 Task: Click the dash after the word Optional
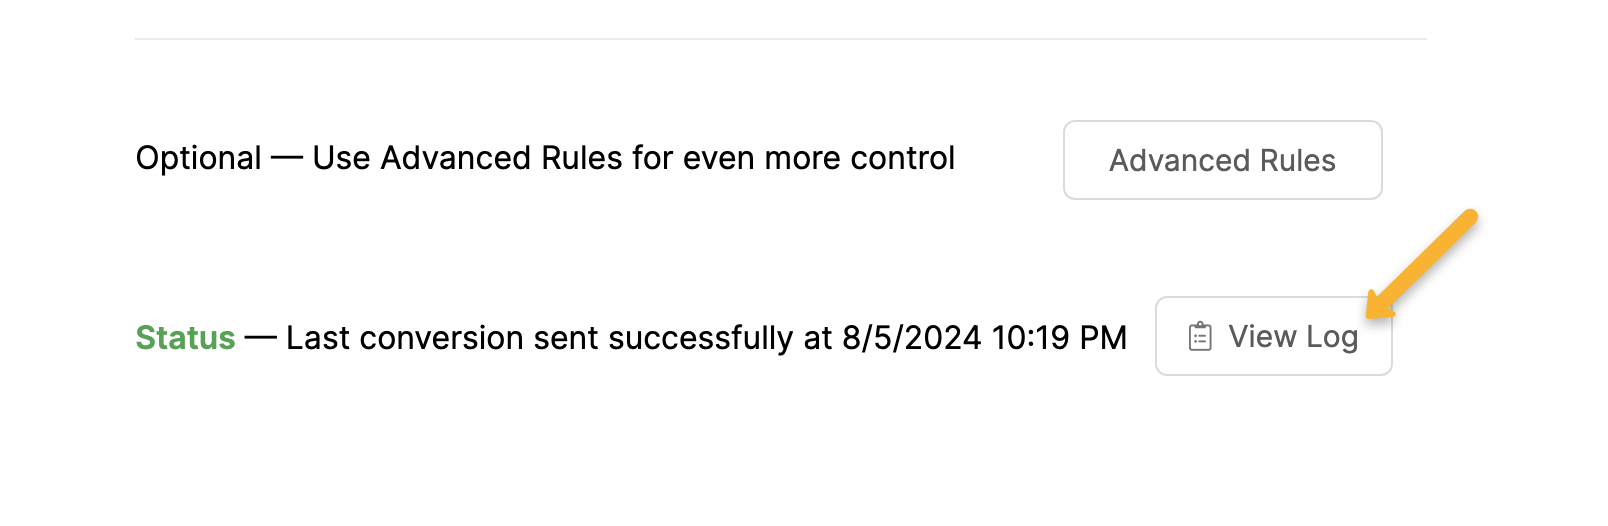coord(287,158)
